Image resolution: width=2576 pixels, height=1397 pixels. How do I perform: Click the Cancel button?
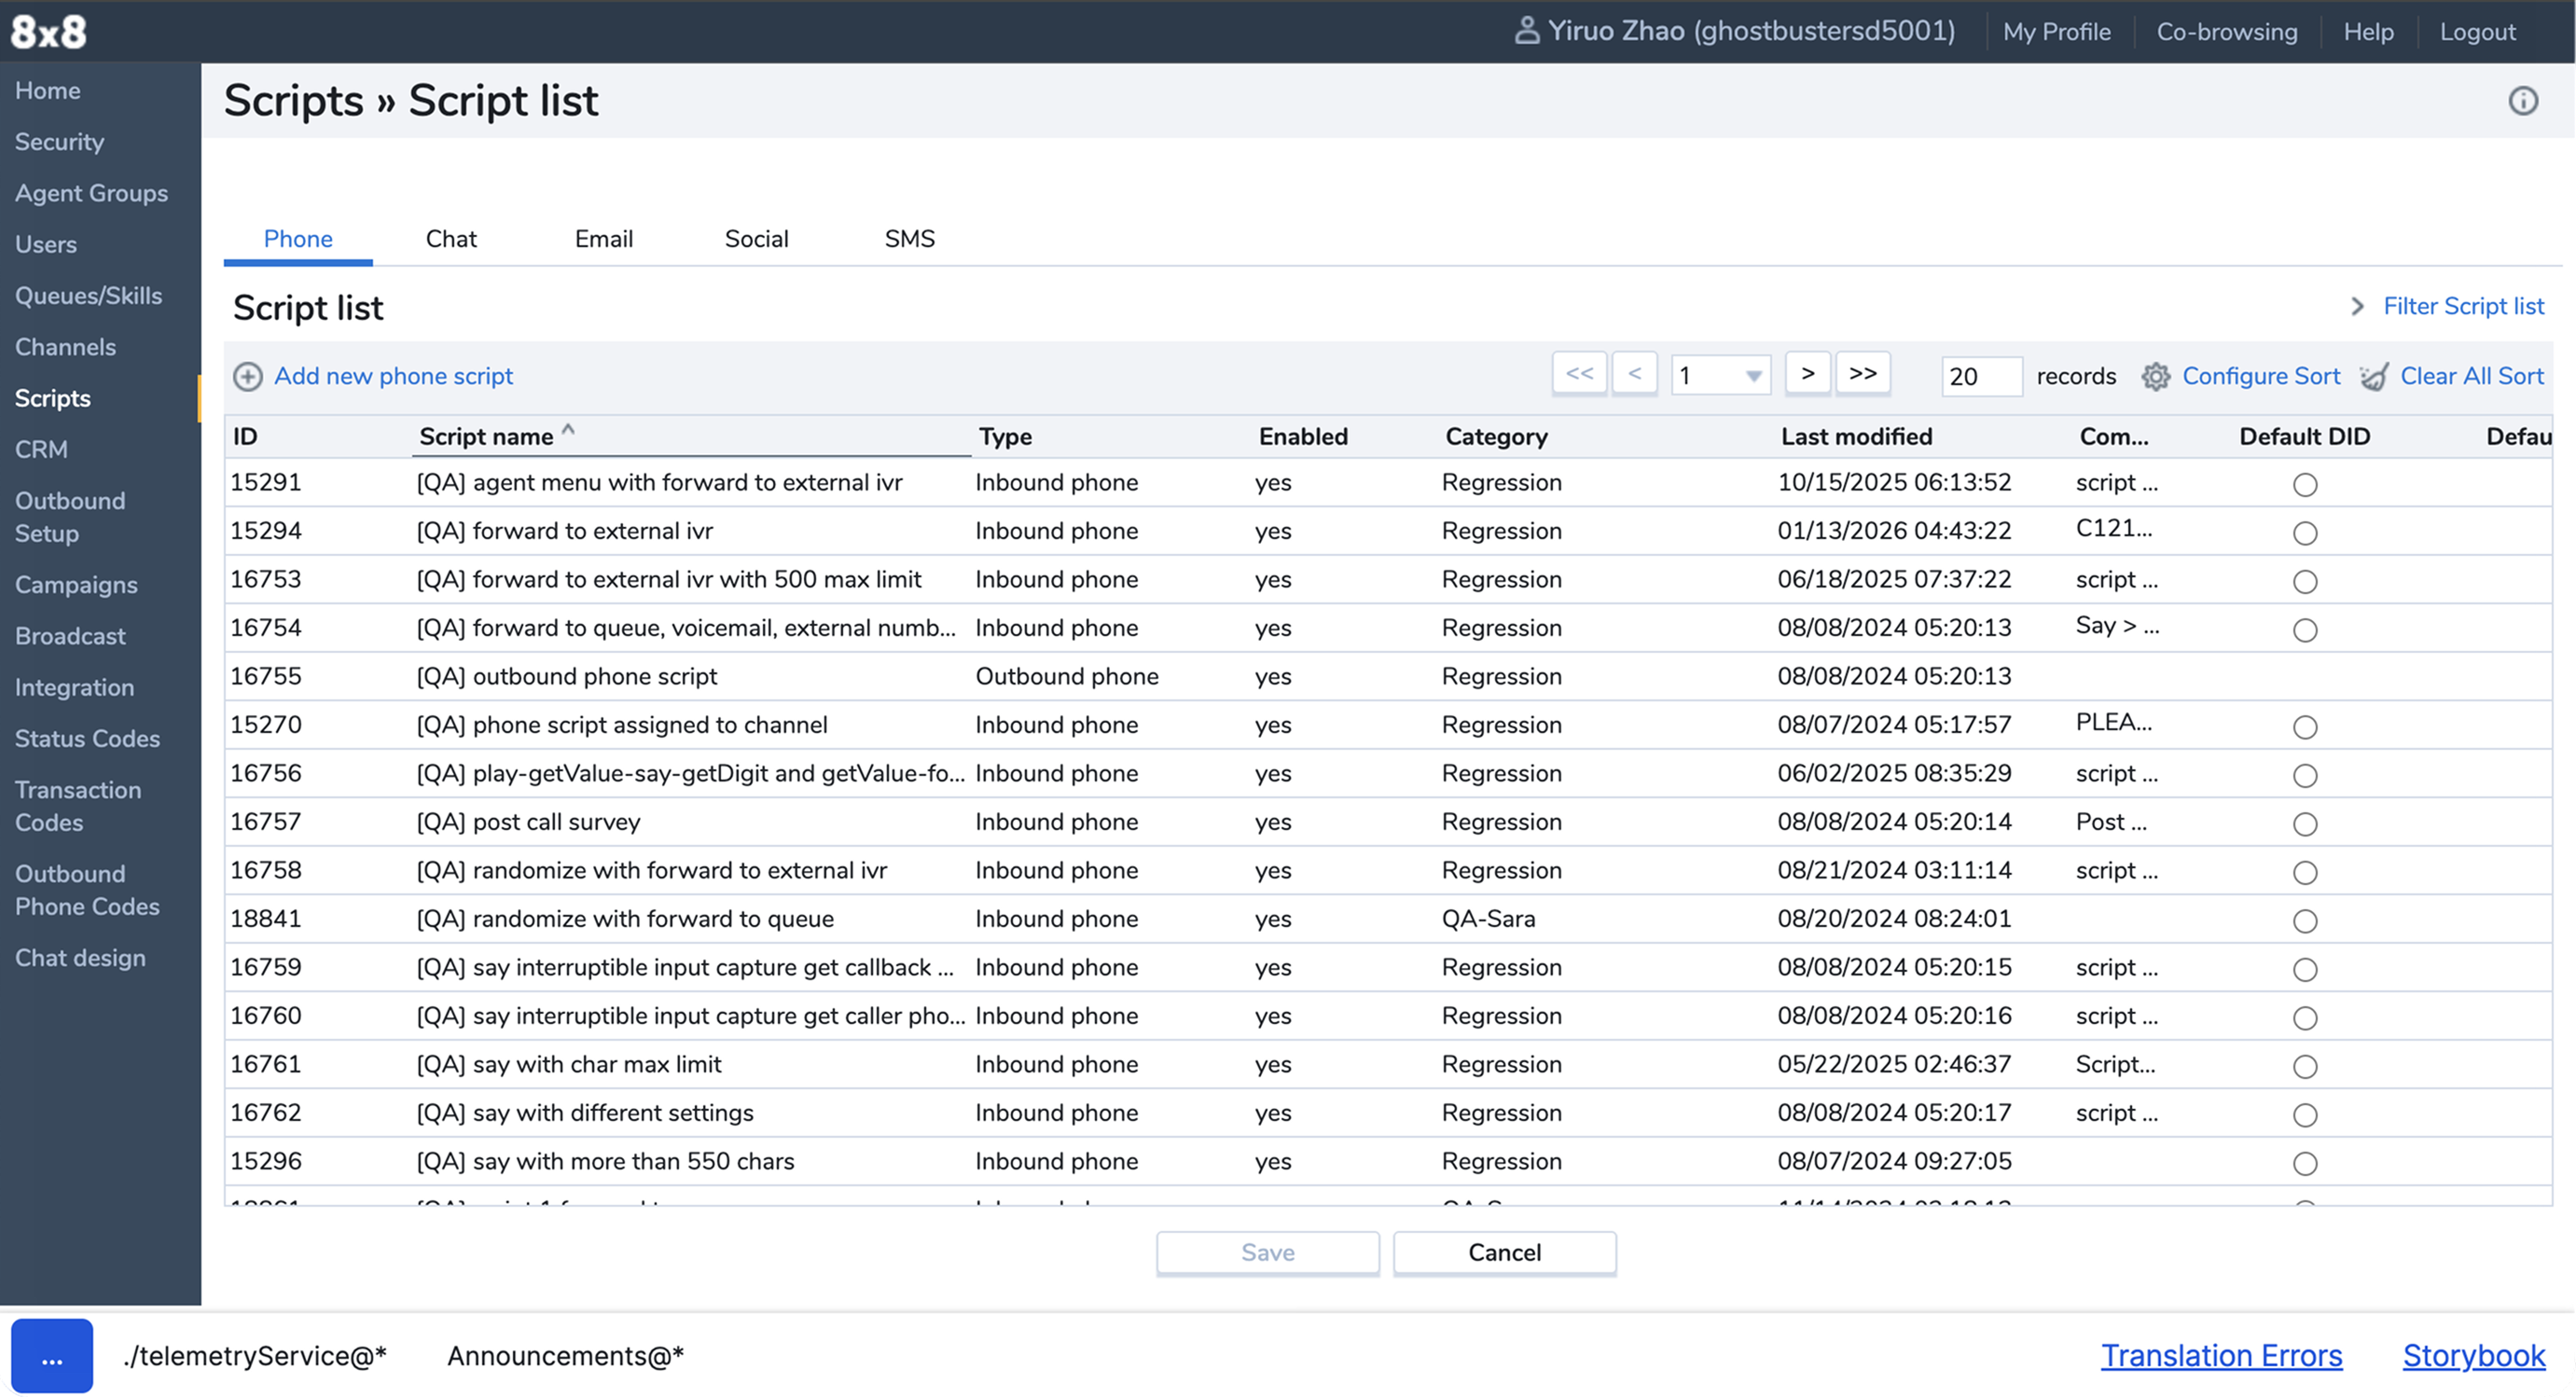point(1504,1253)
